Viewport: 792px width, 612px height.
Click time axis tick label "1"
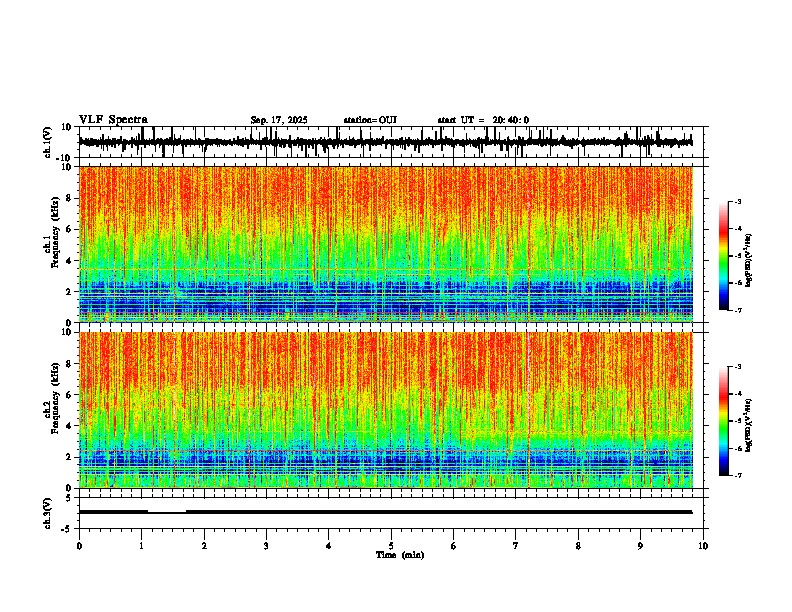[141, 546]
